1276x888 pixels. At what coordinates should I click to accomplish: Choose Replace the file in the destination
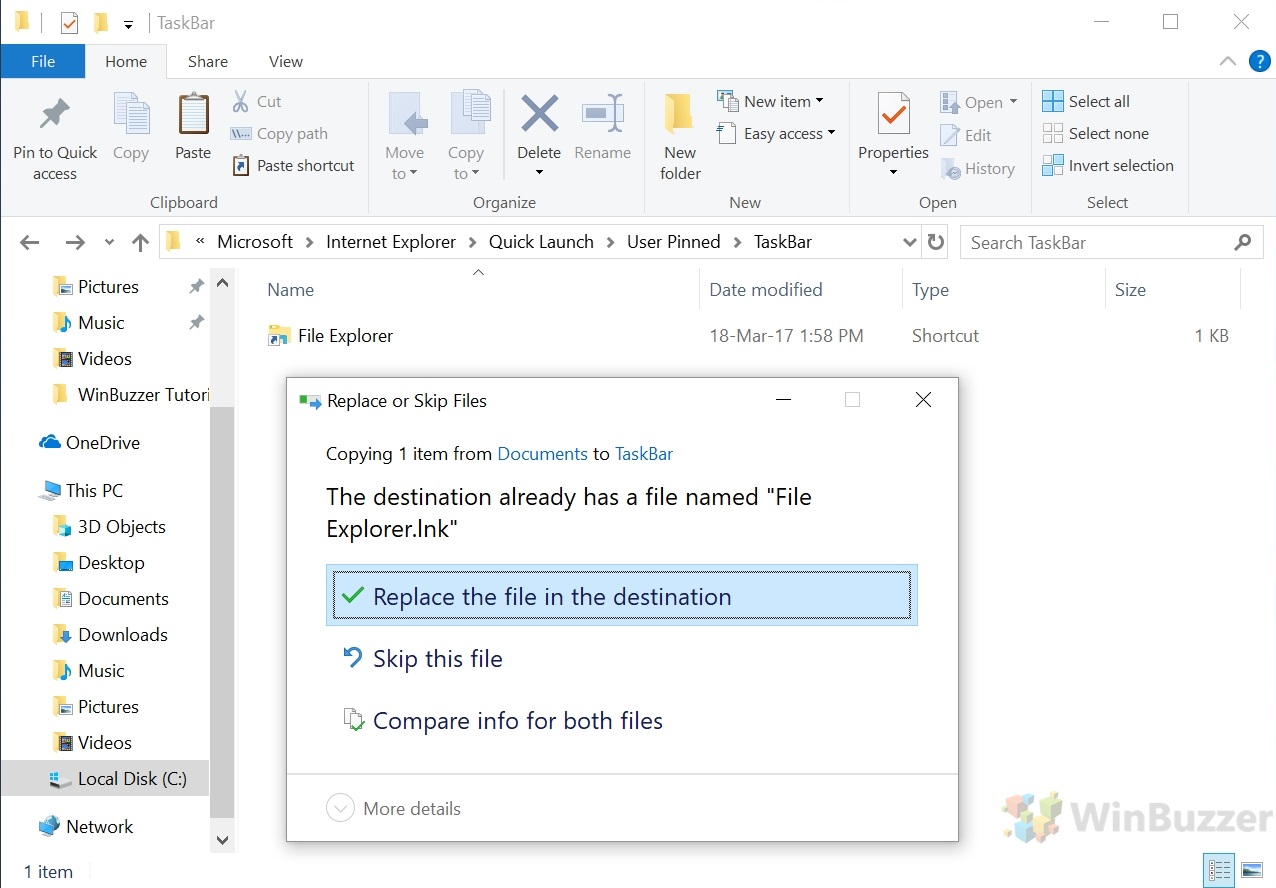(550, 596)
